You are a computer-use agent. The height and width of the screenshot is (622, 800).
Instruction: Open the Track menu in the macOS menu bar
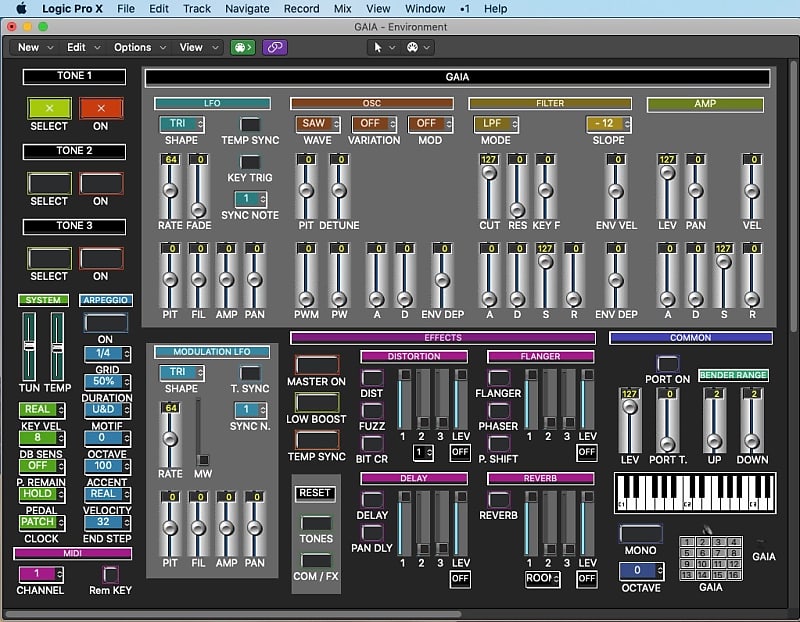pos(196,8)
